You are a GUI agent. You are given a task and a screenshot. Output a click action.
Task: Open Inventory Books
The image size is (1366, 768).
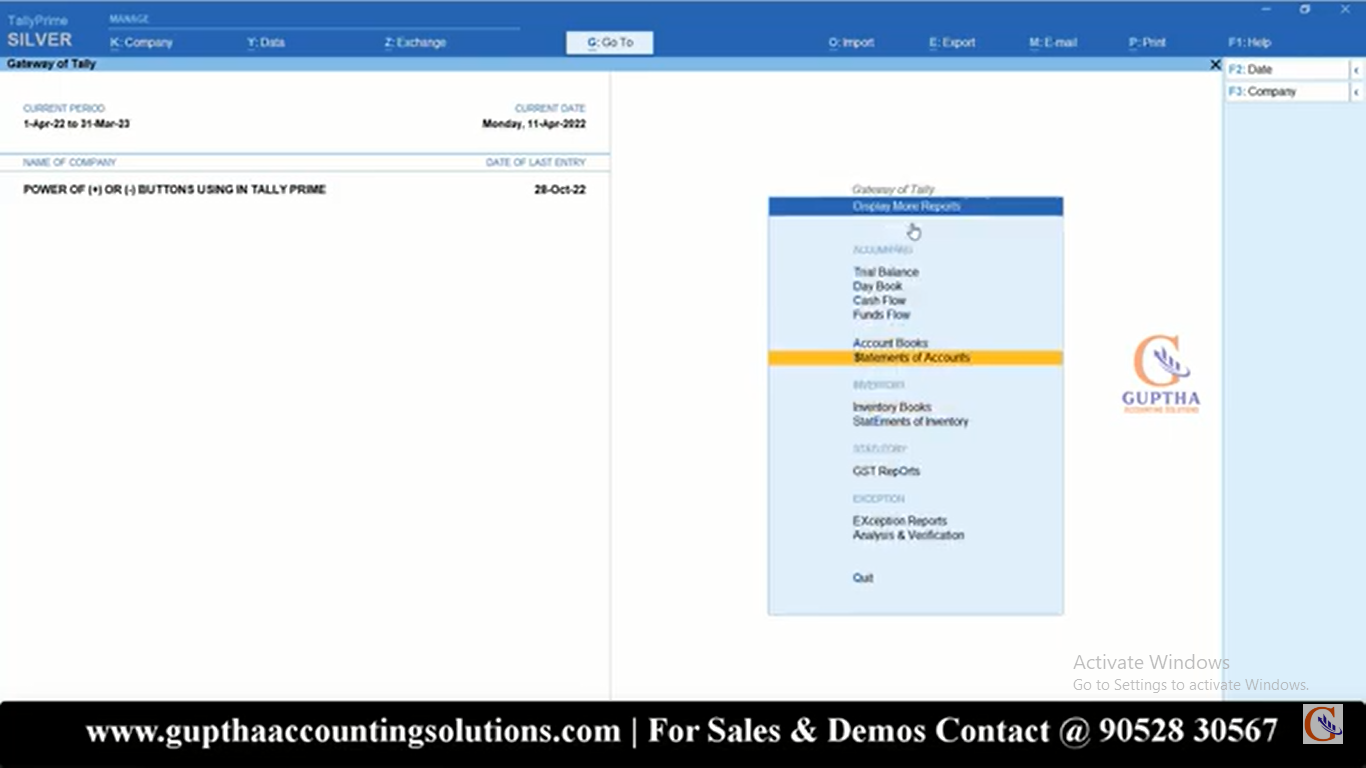[892, 407]
